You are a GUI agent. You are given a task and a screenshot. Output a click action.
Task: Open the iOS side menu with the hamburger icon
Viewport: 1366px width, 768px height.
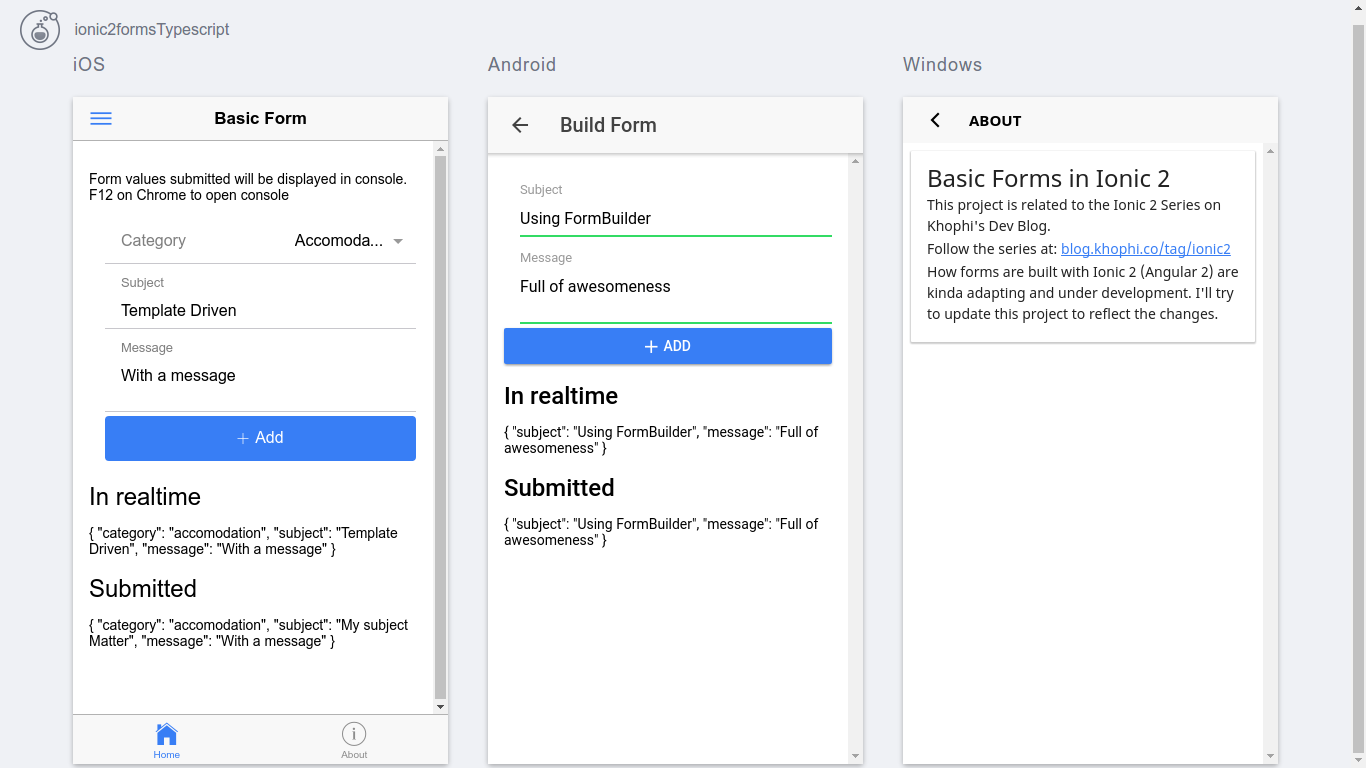point(100,118)
